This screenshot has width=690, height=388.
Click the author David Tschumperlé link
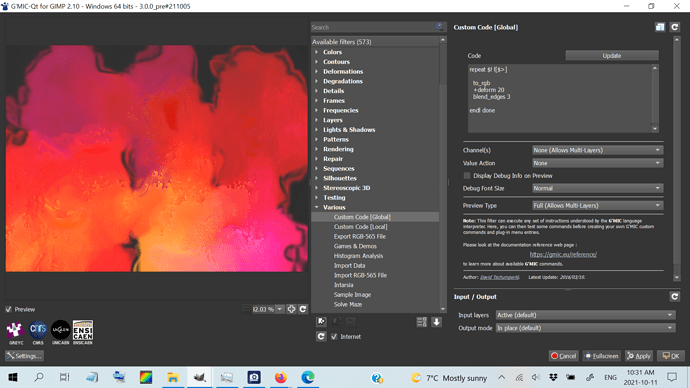coord(499,277)
